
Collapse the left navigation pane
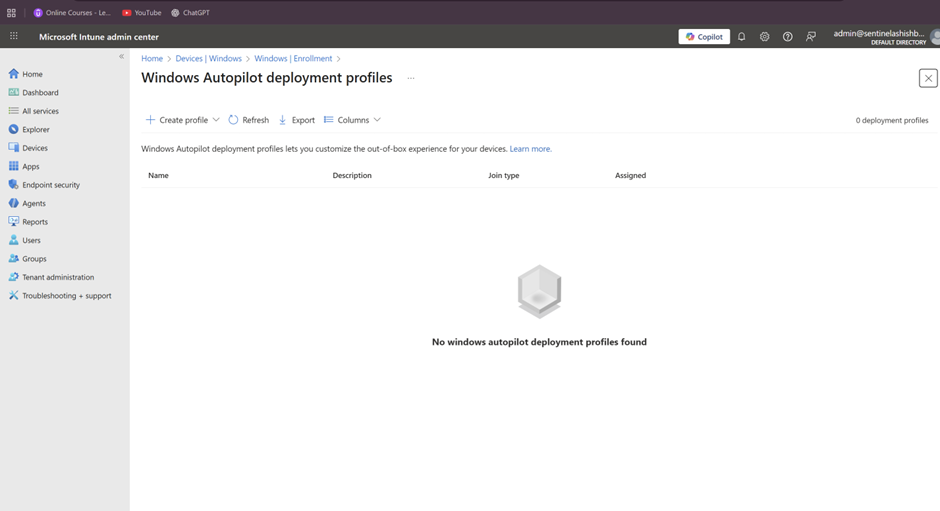point(122,57)
